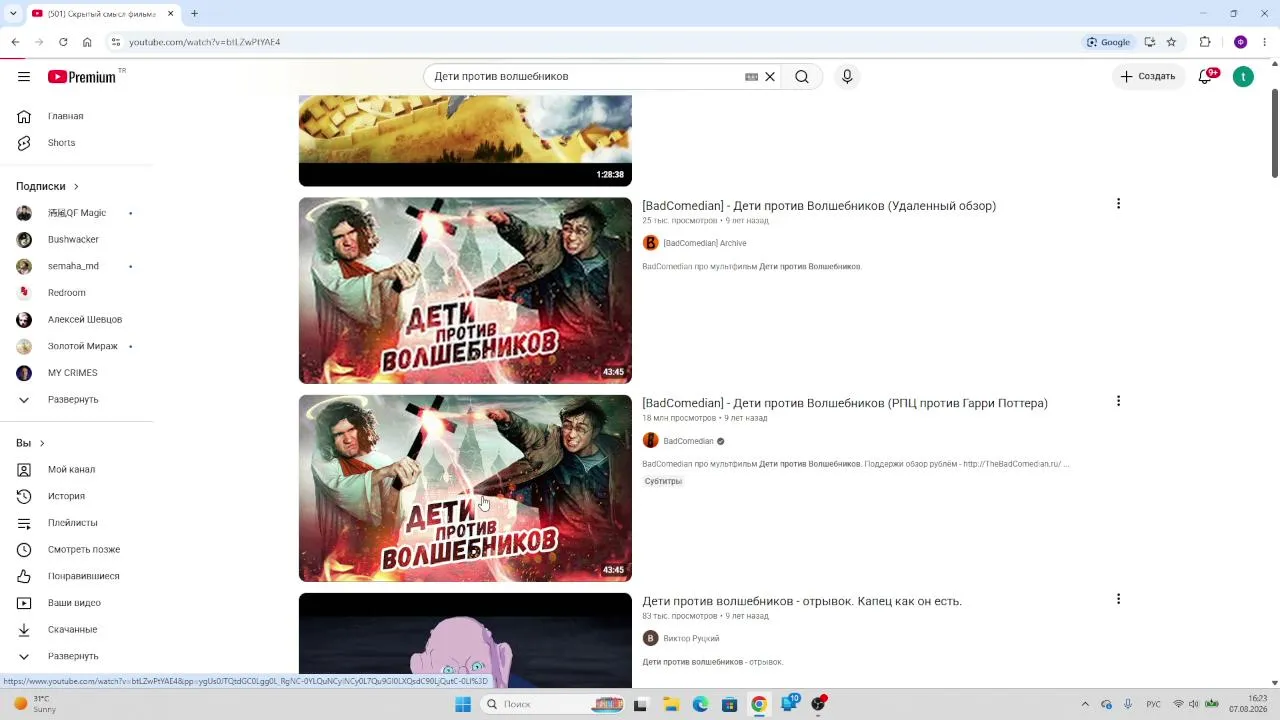Open the Удаленный обзор video thumbnail

tap(465, 291)
